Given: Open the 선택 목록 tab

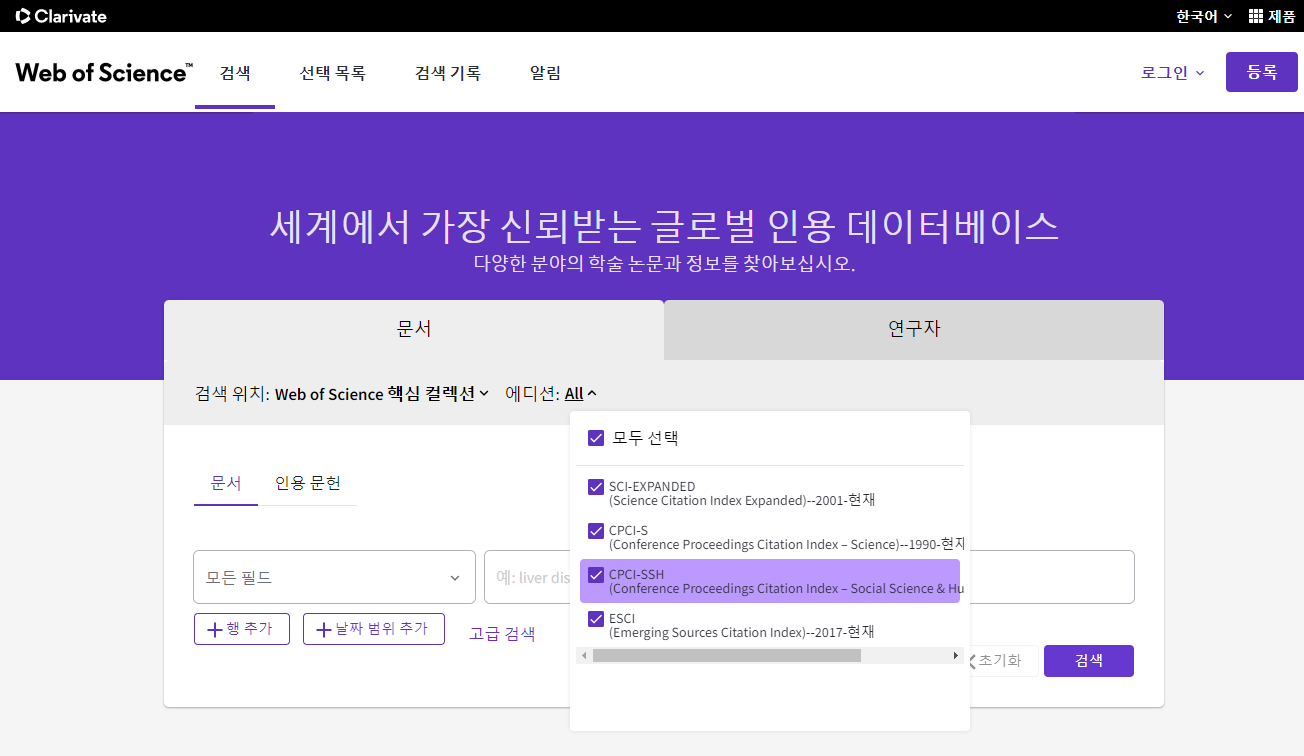Looking at the screenshot, I should click(332, 73).
